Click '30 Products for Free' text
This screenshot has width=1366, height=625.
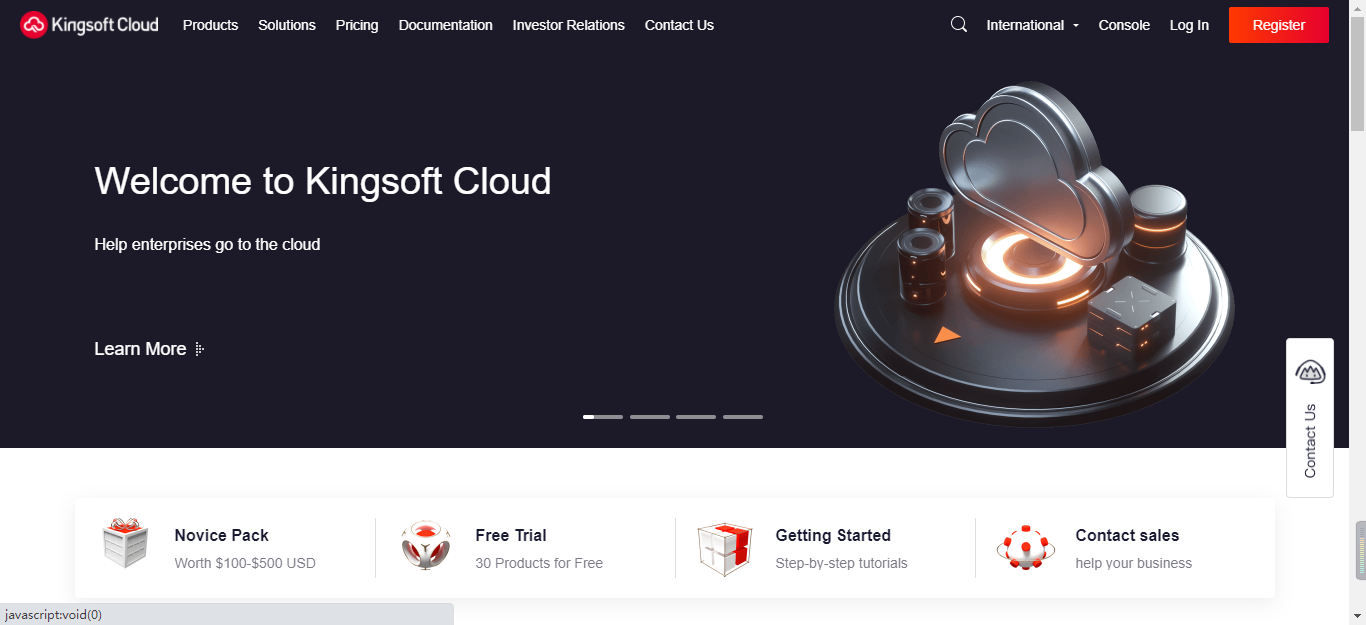pos(539,563)
